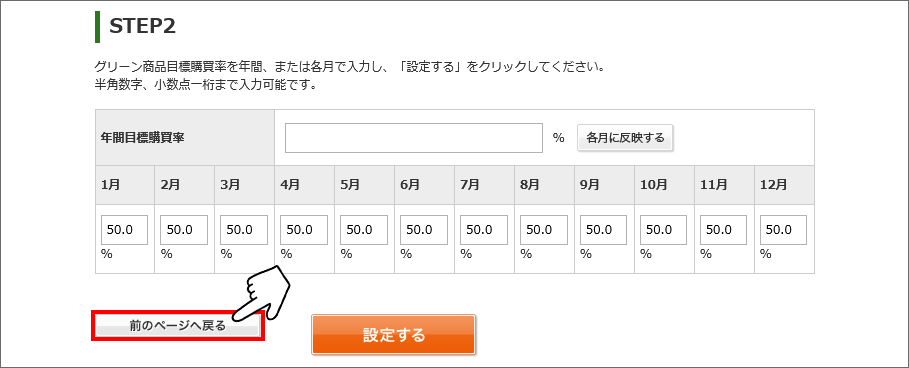Go back with 前のページへ戻る button
This screenshot has width=909, height=368.
click(x=177, y=326)
